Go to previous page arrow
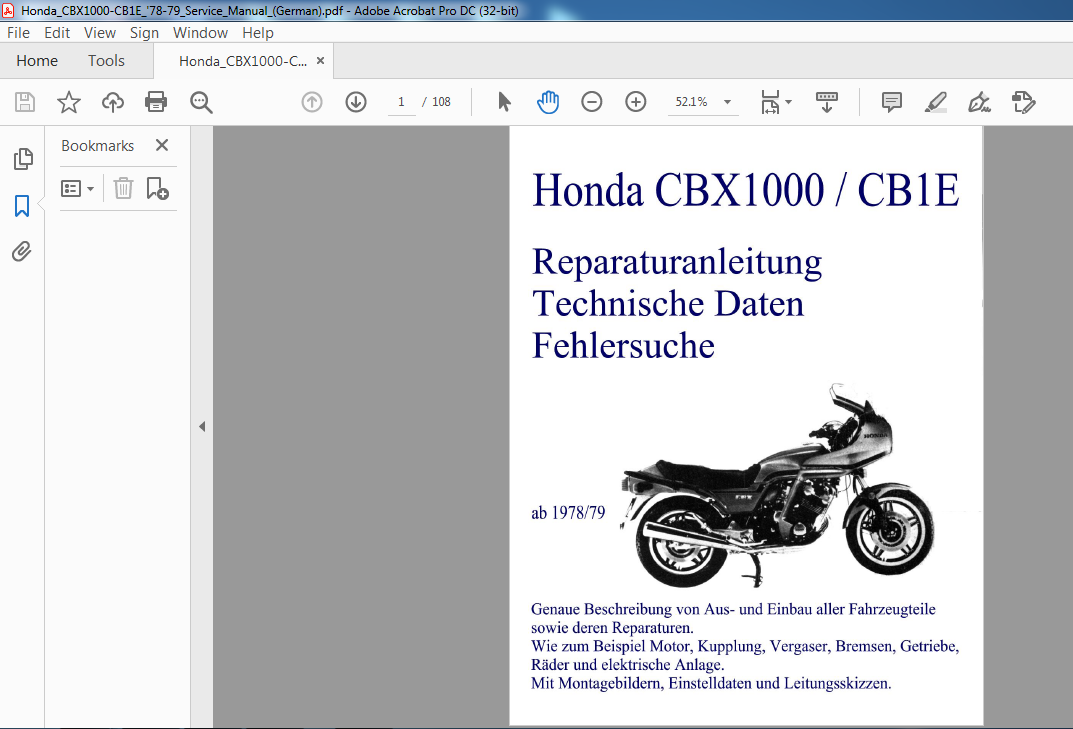Image resolution: width=1073 pixels, height=729 pixels. pos(312,102)
